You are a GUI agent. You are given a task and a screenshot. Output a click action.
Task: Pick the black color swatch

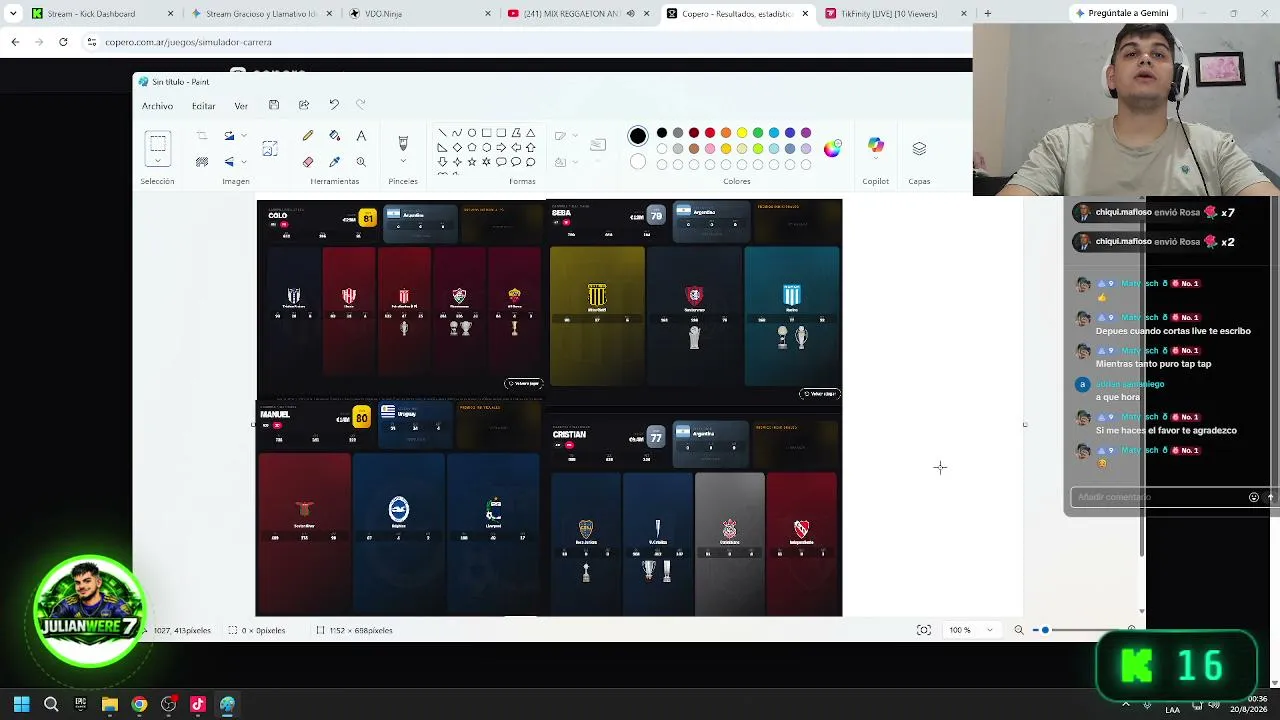tap(662, 133)
